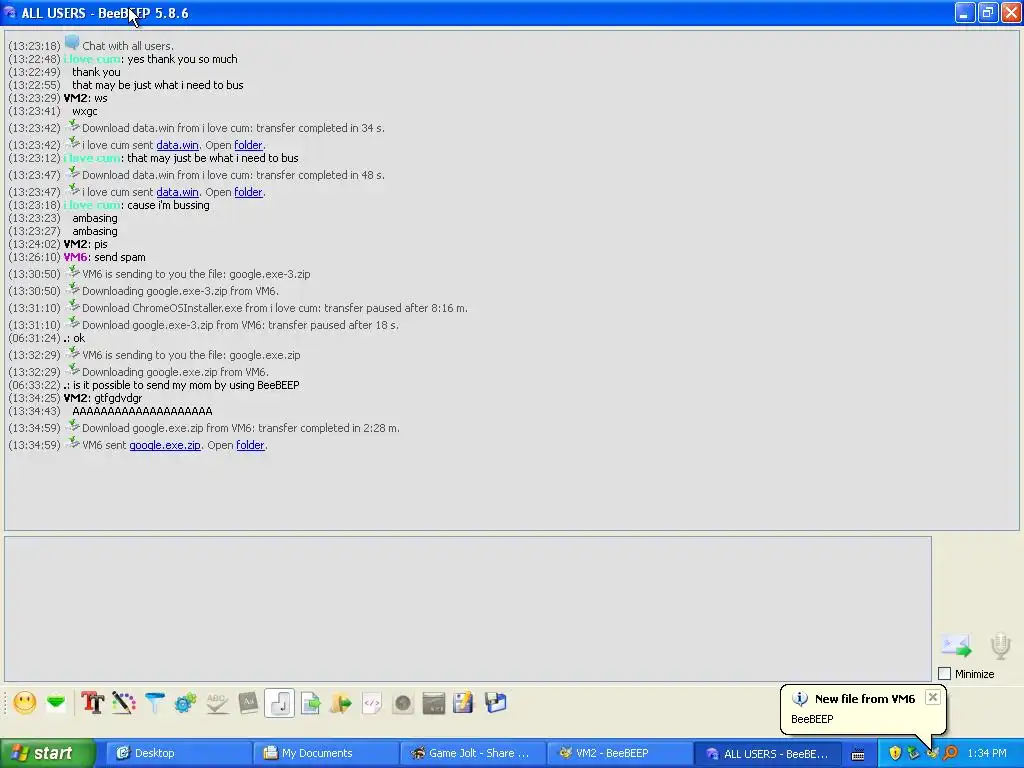
Task: Open folder link at 13:23:42
Action: pyautogui.click(x=249, y=145)
